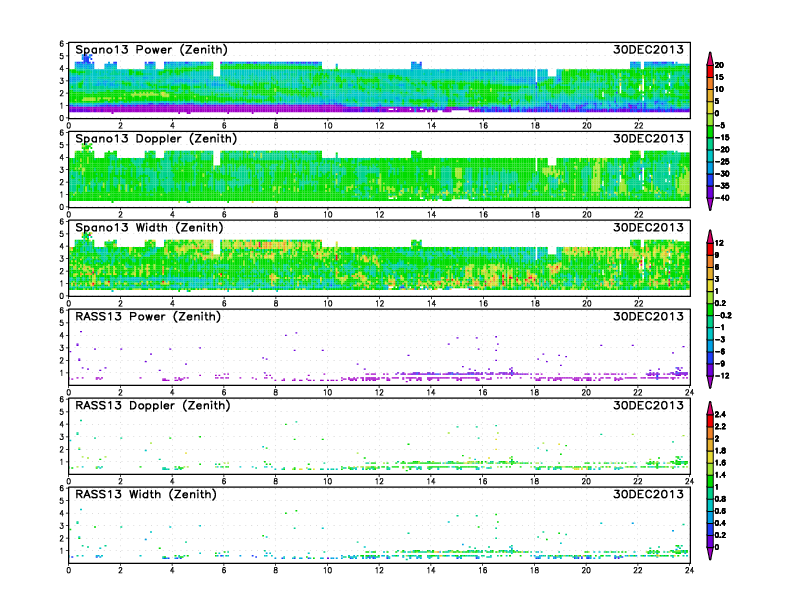Select the RASS13 Width (Zenith) title
The width and height of the screenshot is (792, 612).
coord(148,494)
